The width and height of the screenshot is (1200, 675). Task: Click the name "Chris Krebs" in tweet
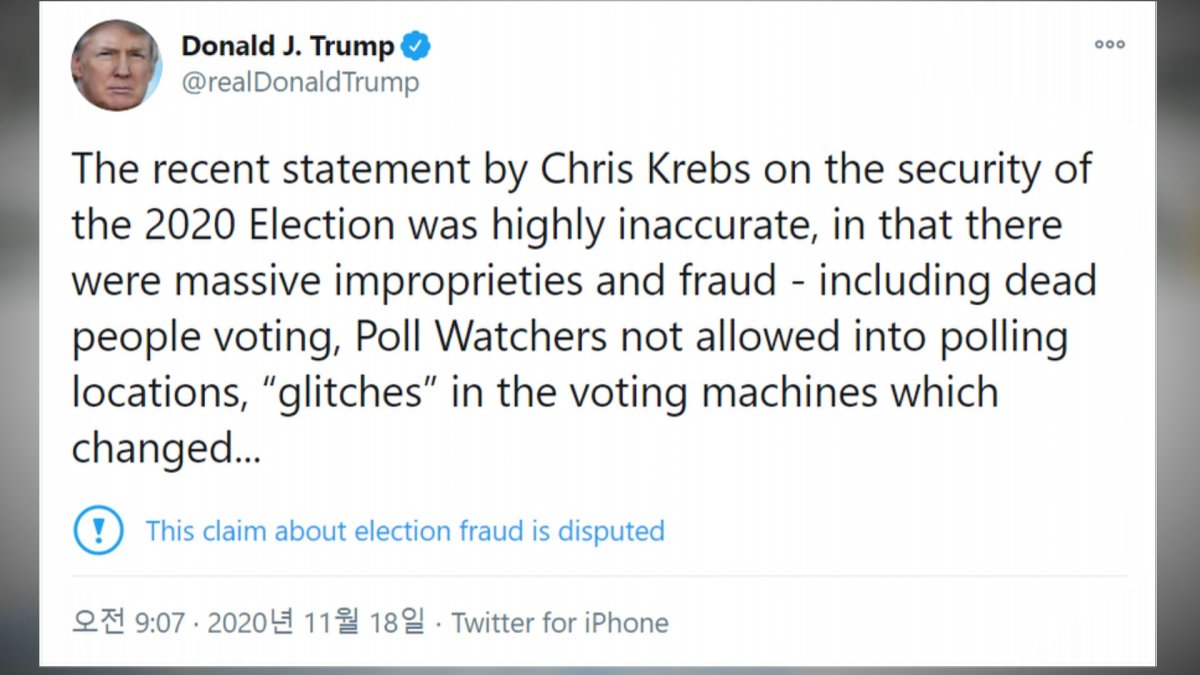(x=646, y=170)
